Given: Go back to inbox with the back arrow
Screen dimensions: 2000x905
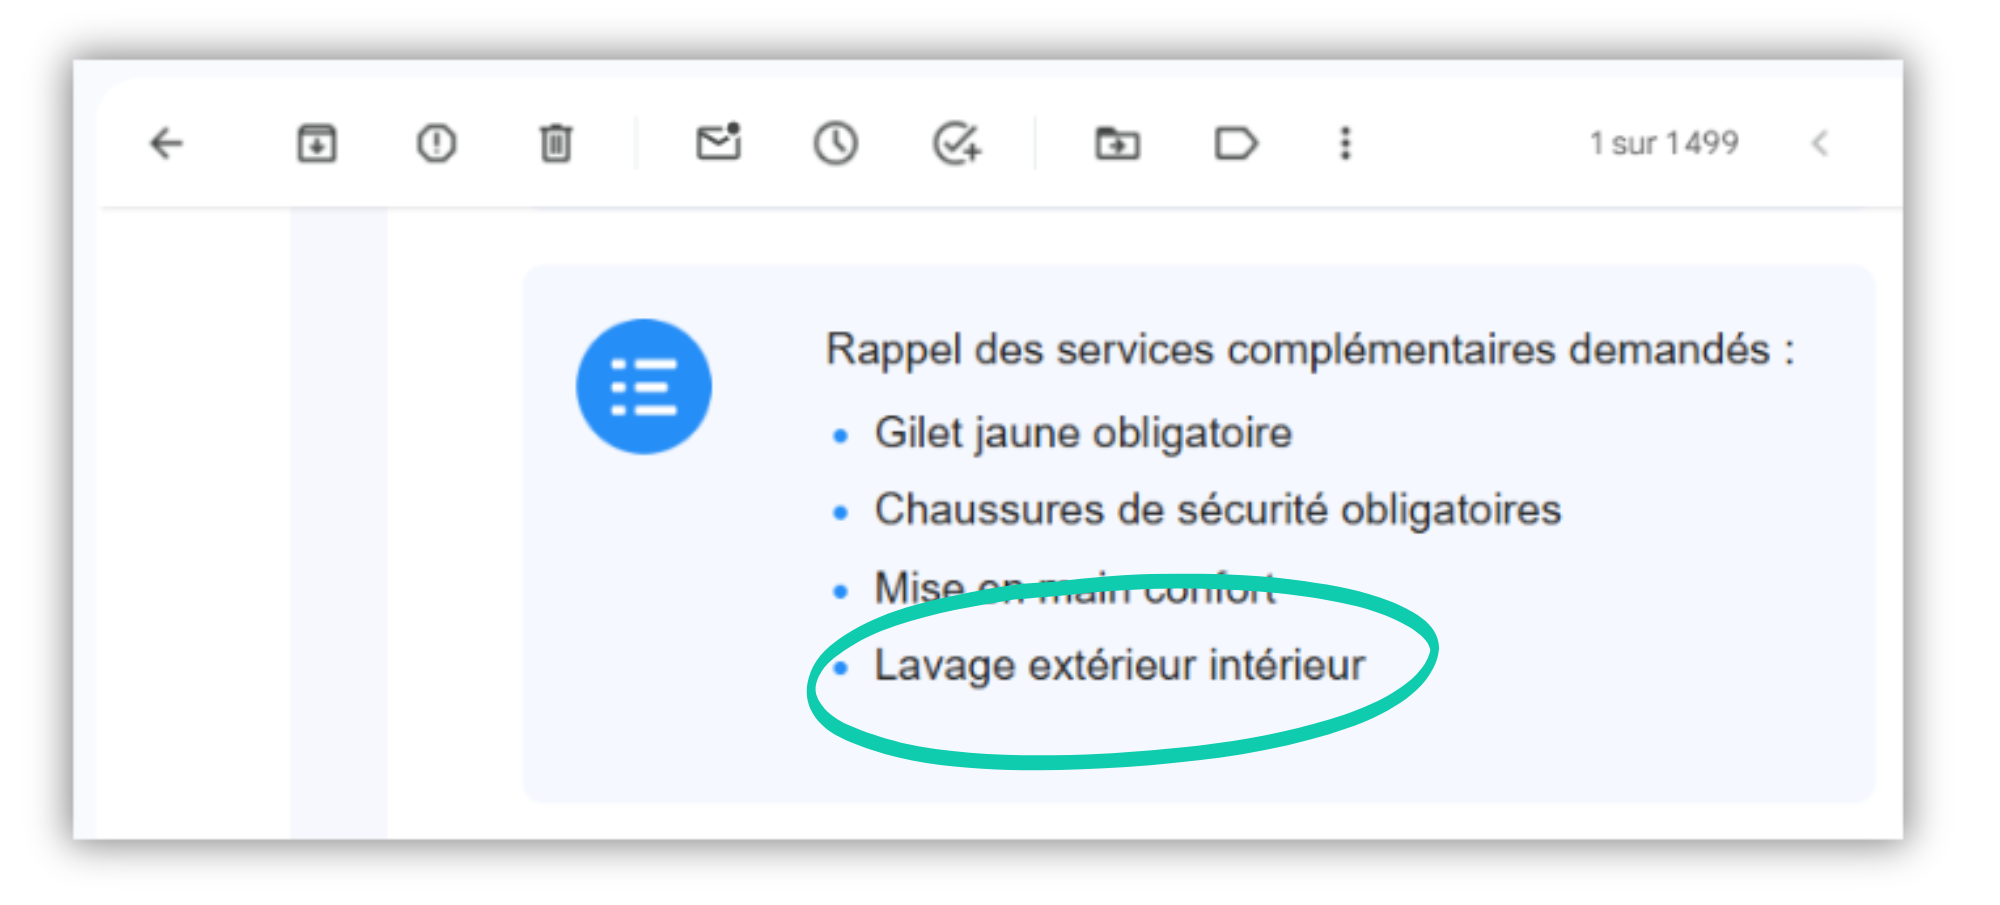Looking at the screenshot, I should pos(166,144).
